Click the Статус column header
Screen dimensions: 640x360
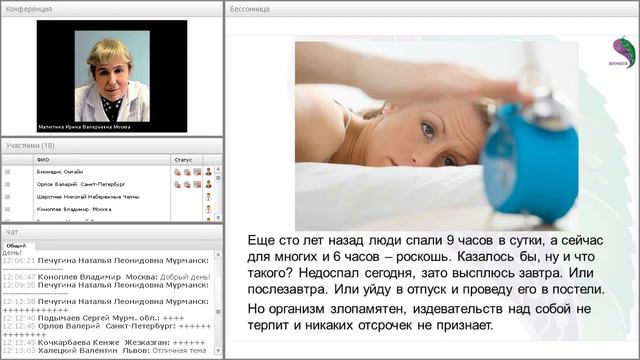tap(187, 160)
